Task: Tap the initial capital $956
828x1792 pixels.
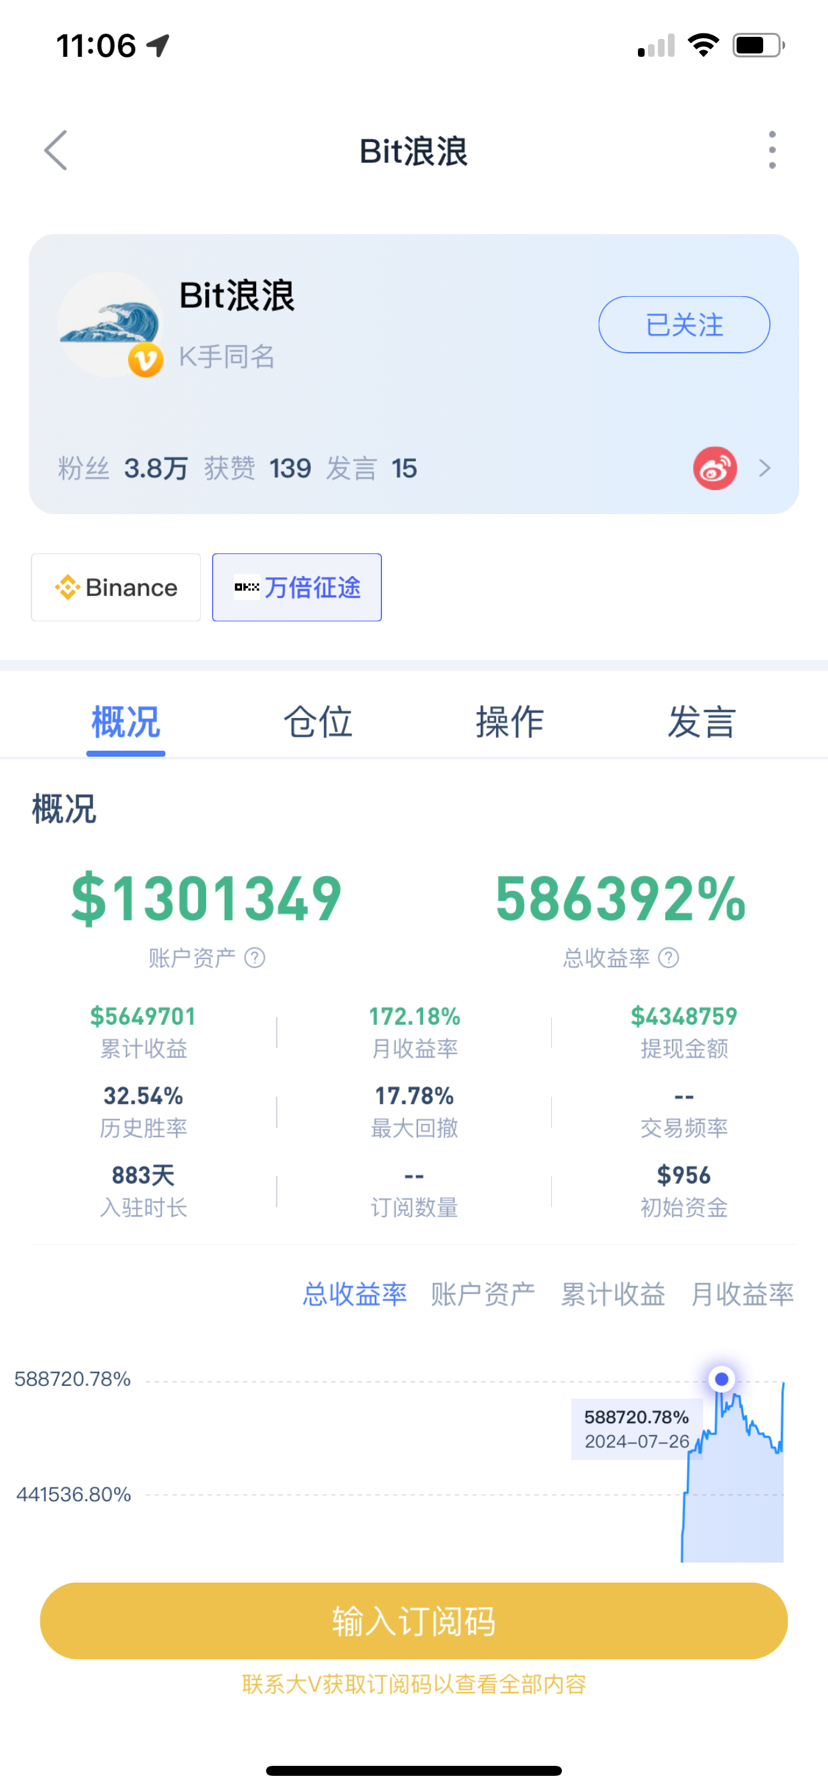Action: (x=684, y=1175)
